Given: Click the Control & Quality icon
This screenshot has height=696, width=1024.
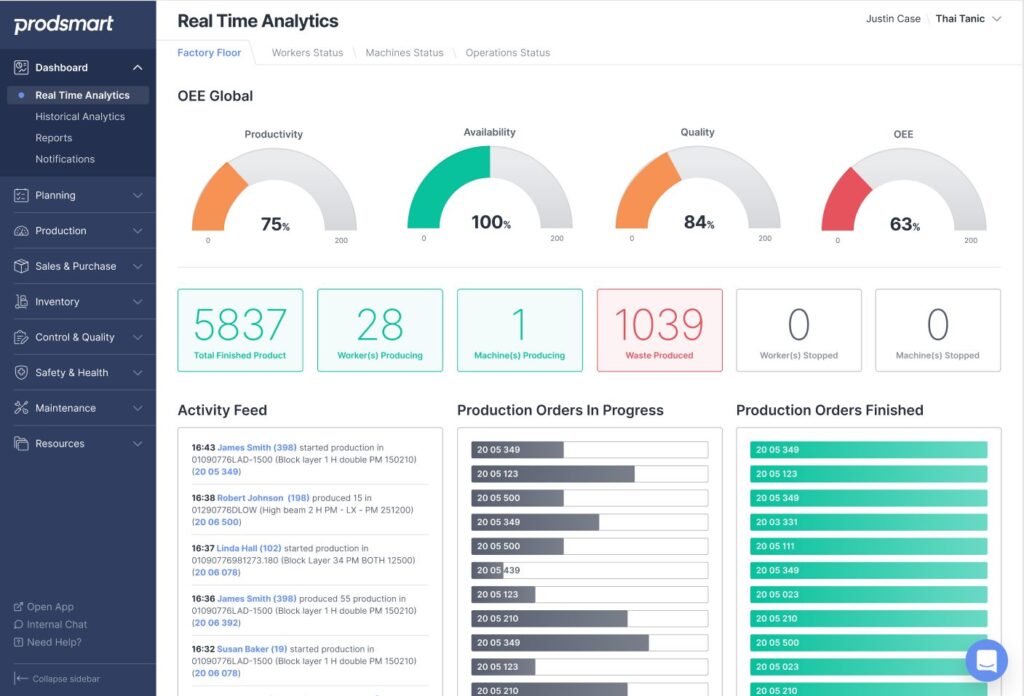Looking at the screenshot, I should 22,337.
